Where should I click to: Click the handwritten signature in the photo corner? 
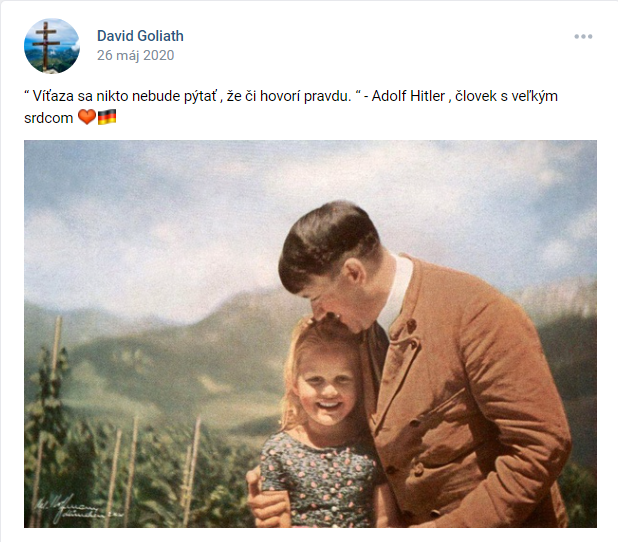(x=77, y=508)
